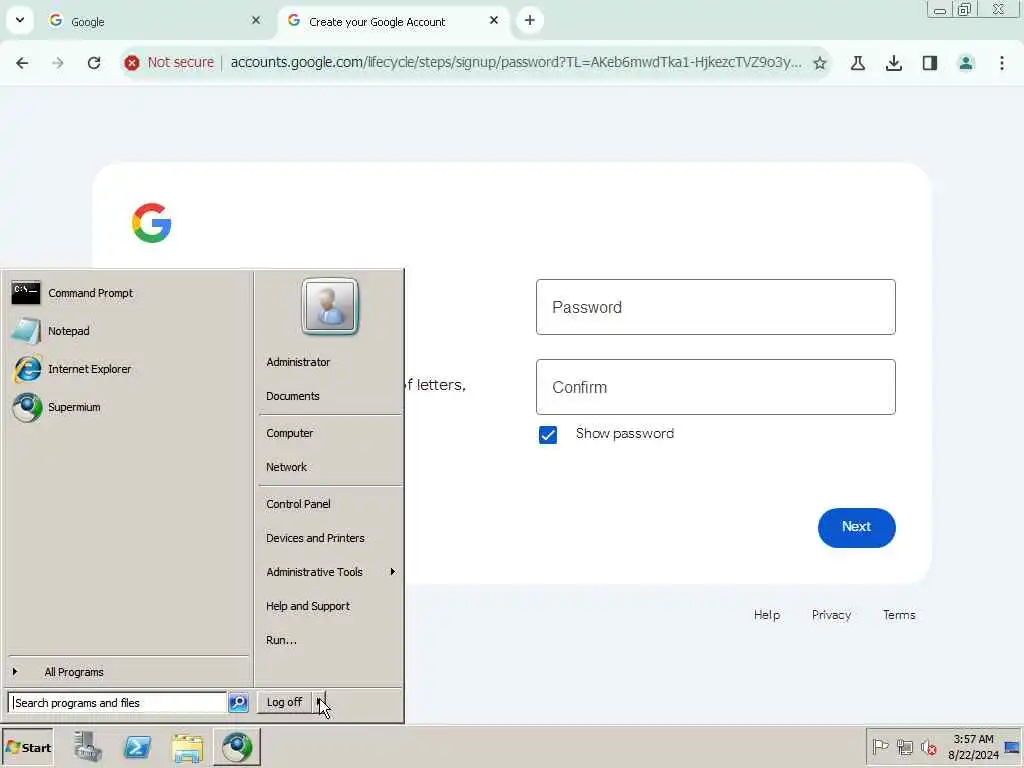Close the Google tab
This screenshot has width=1024, height=768.
click(x=256, y=21)
